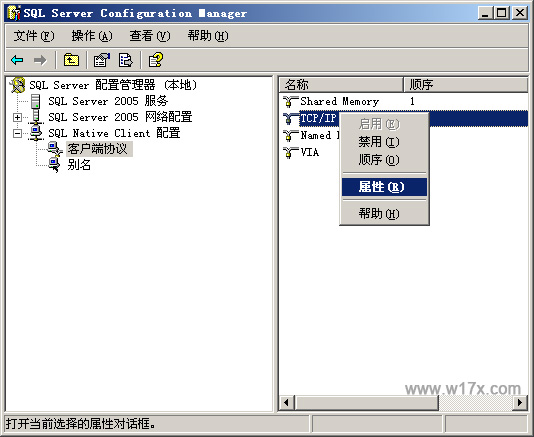This screenshot has width=534, height=437.
Task: Collapse SQL Native Client 配置 node
Action: [x=17, y=134]
